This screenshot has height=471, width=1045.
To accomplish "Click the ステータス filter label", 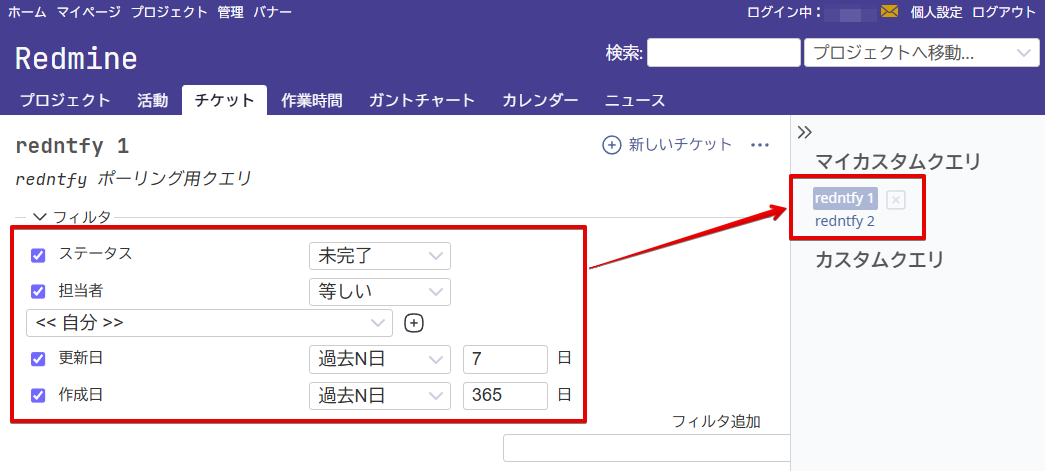I will click(96, 253).
